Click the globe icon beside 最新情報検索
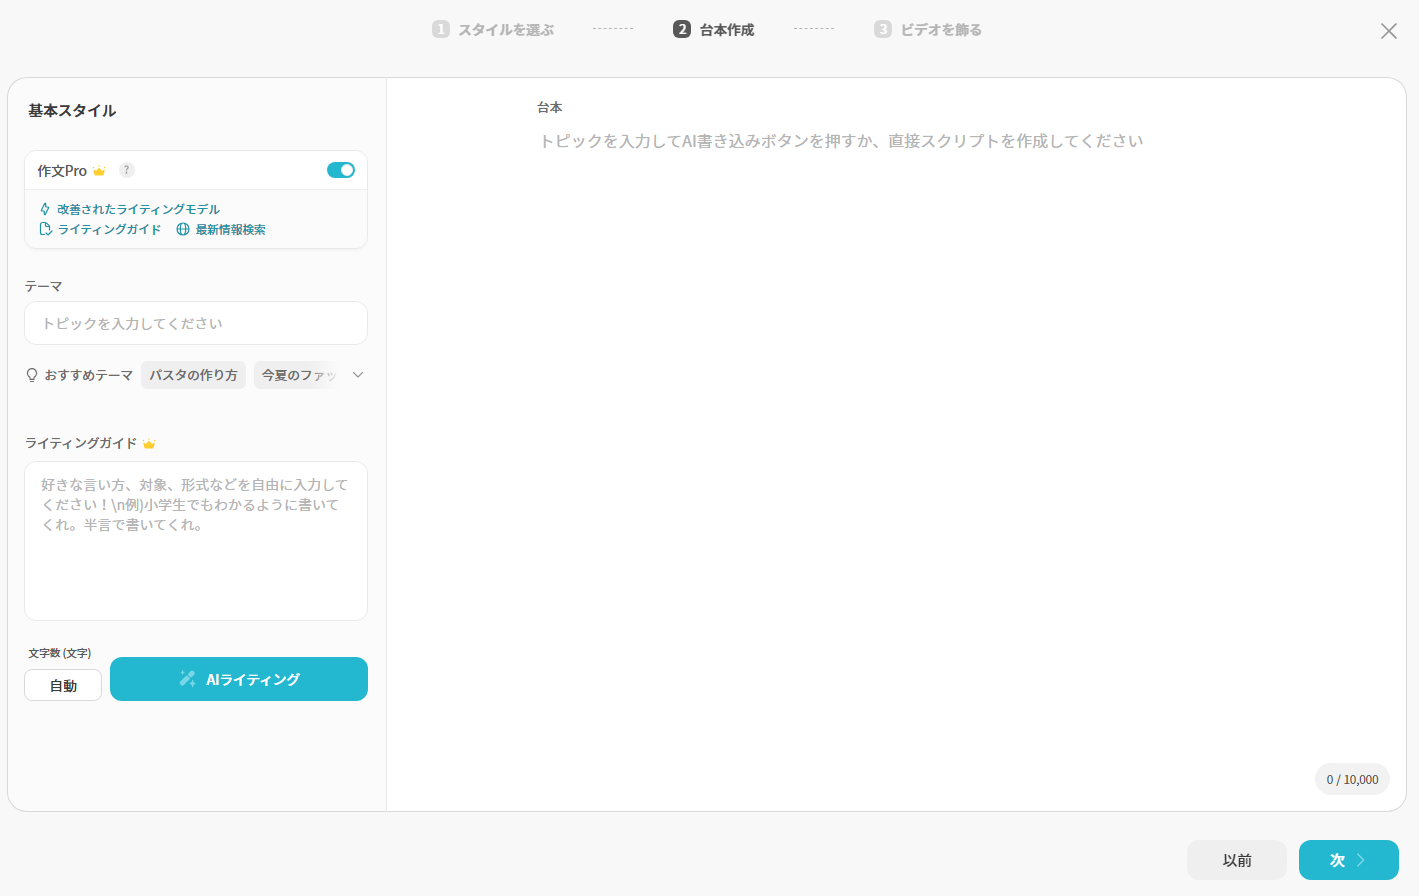Image resolution: width=1419 pixels, height=896 pixels. coord(183,229)
